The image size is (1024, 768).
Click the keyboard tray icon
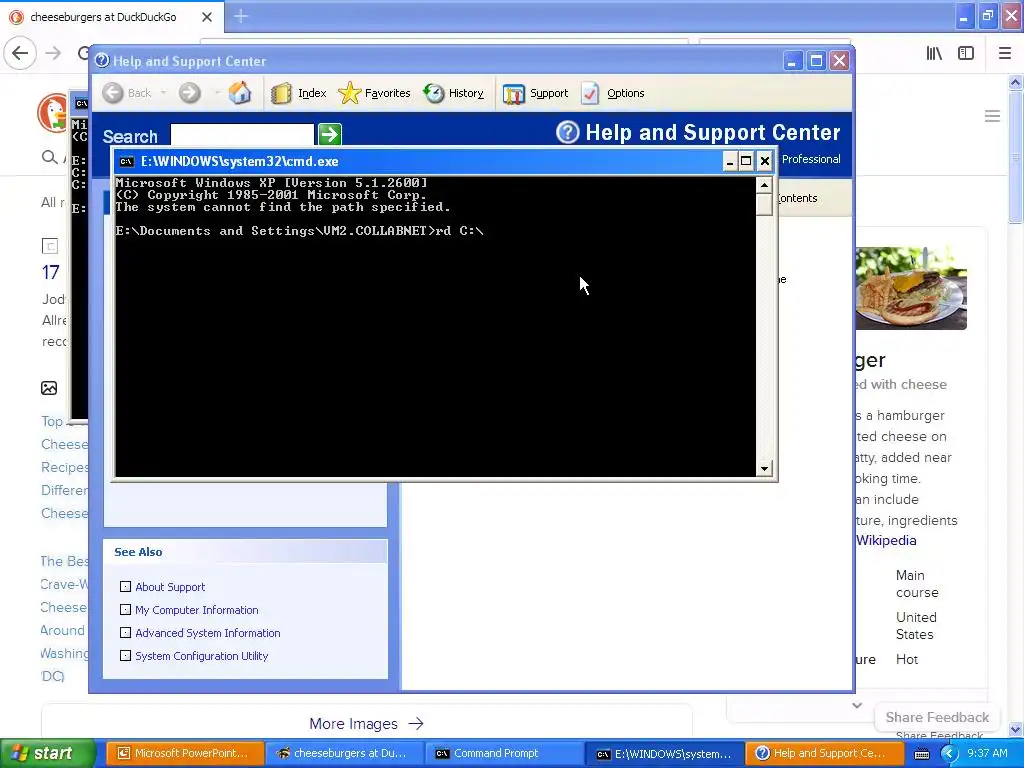[921, 754]
